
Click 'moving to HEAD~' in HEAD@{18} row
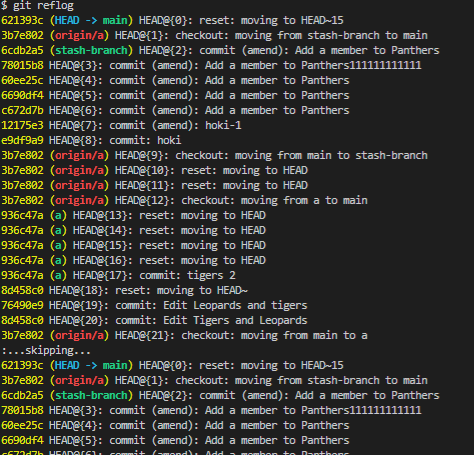point(202,290)
